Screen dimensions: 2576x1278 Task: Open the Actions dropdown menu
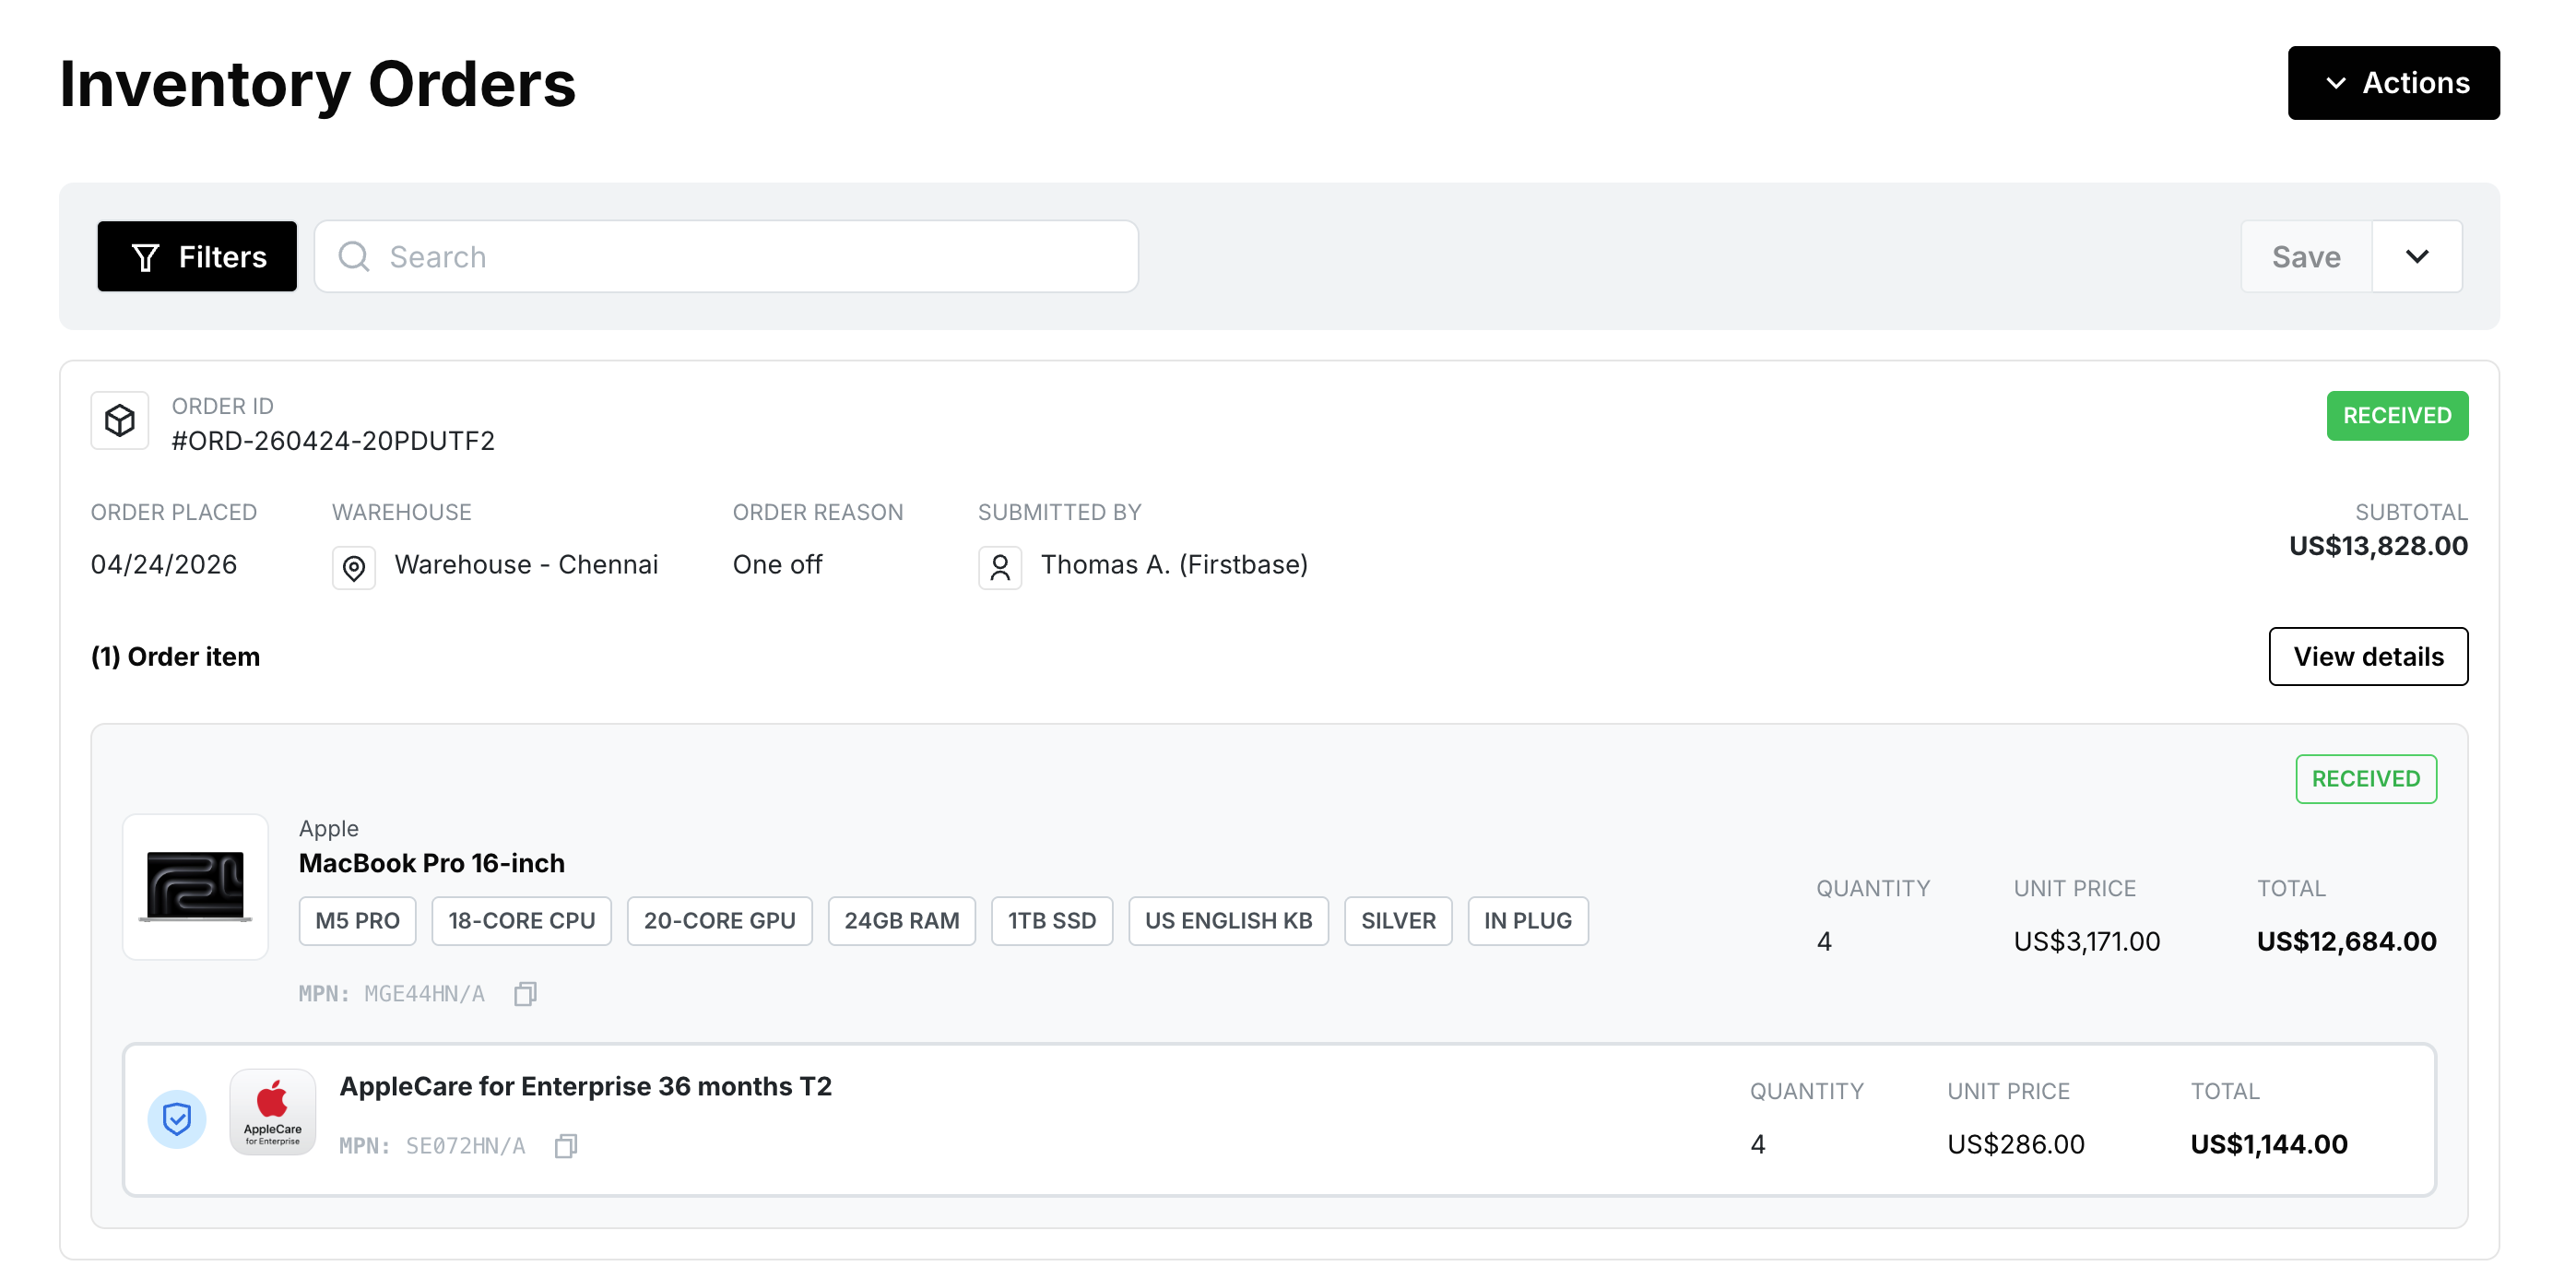click(x=2393, y=83)
